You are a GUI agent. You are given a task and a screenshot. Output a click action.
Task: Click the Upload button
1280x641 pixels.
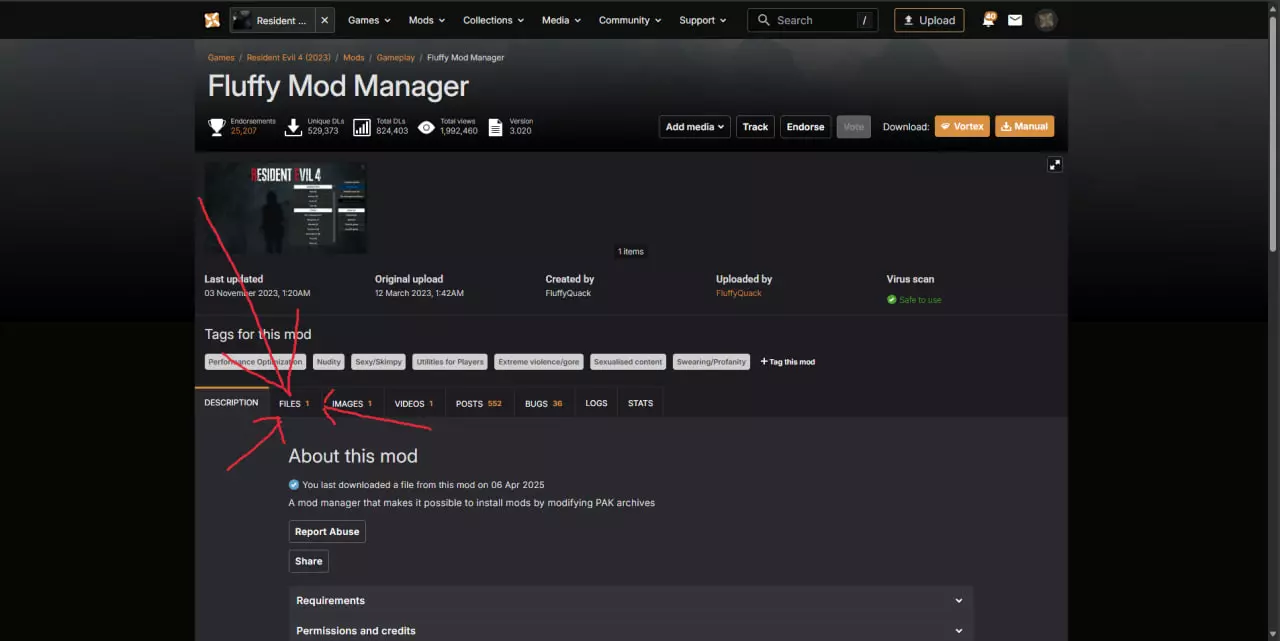pos(929,20)
